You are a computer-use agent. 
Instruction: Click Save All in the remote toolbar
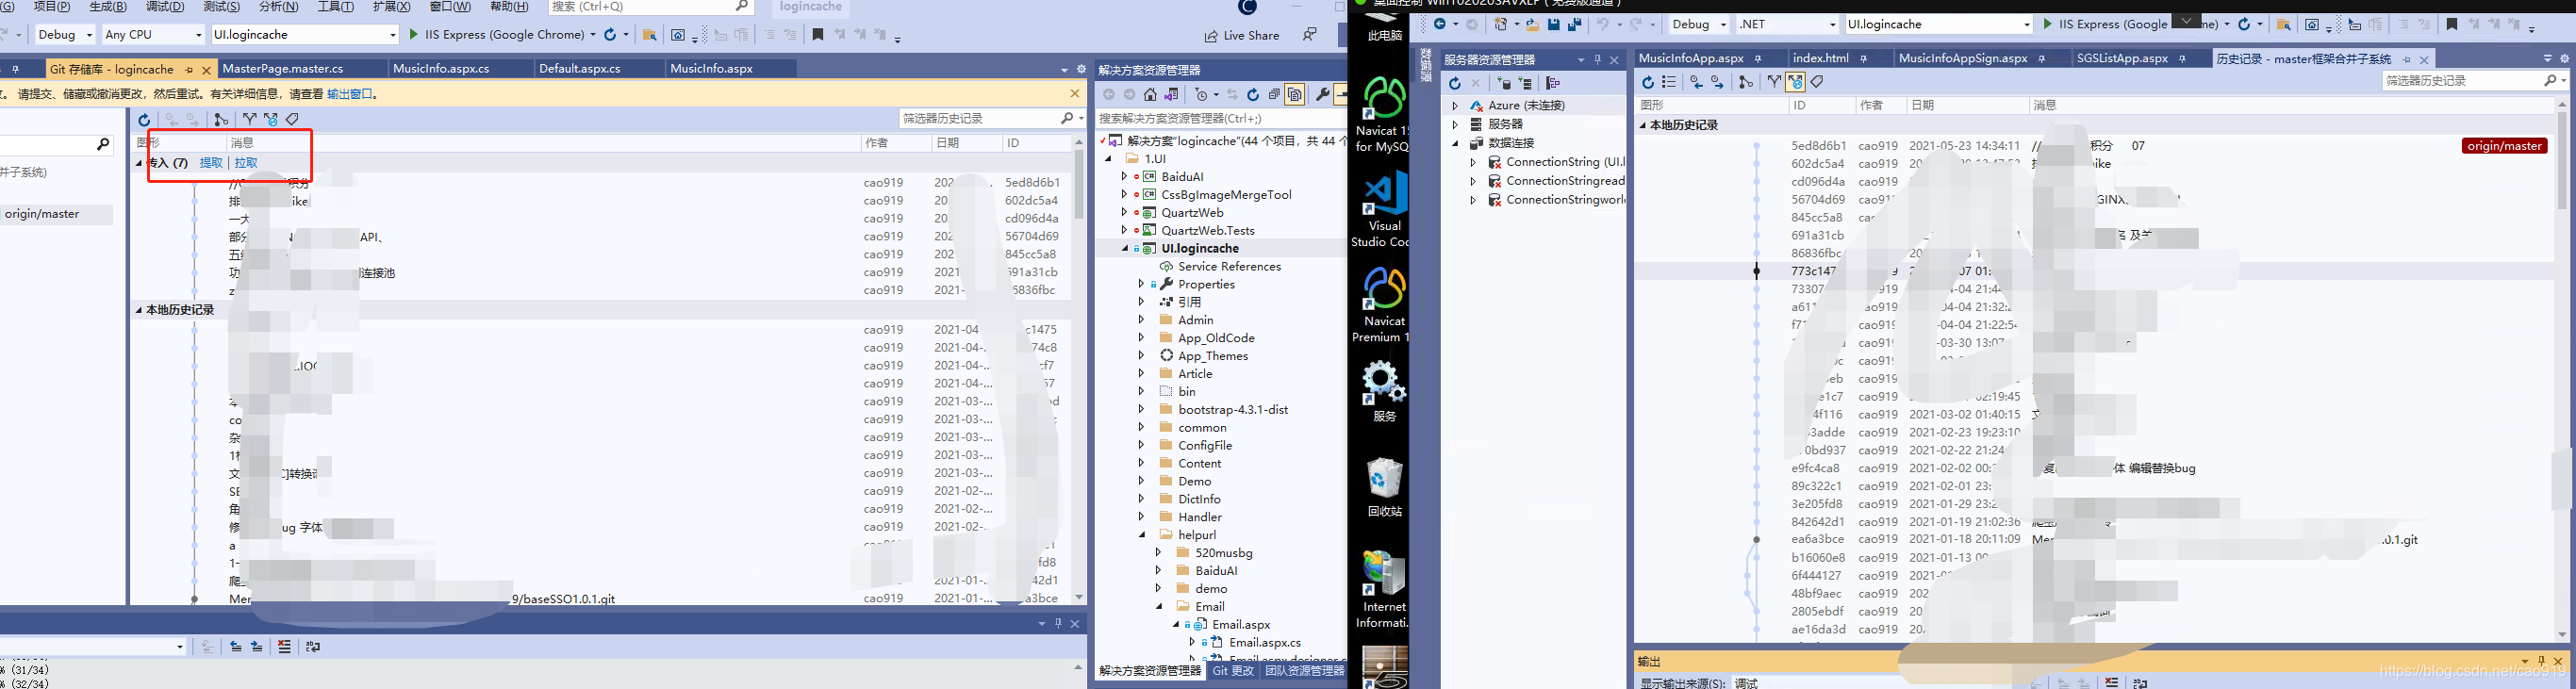tap(1574, 24)
